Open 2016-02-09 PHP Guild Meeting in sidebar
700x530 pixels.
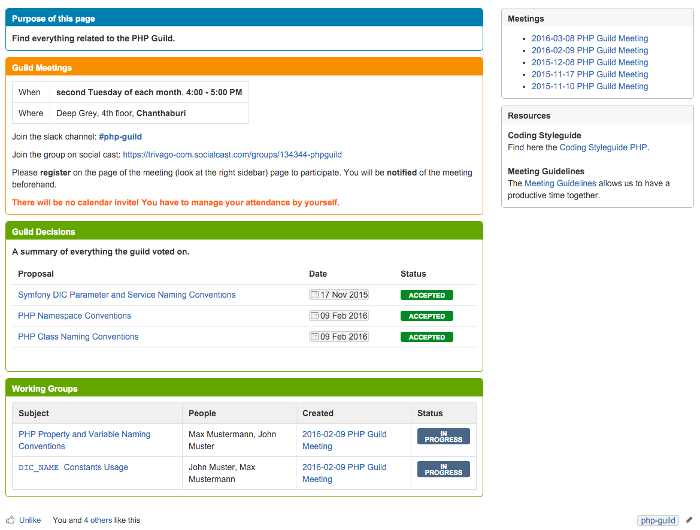coord(589,50)
